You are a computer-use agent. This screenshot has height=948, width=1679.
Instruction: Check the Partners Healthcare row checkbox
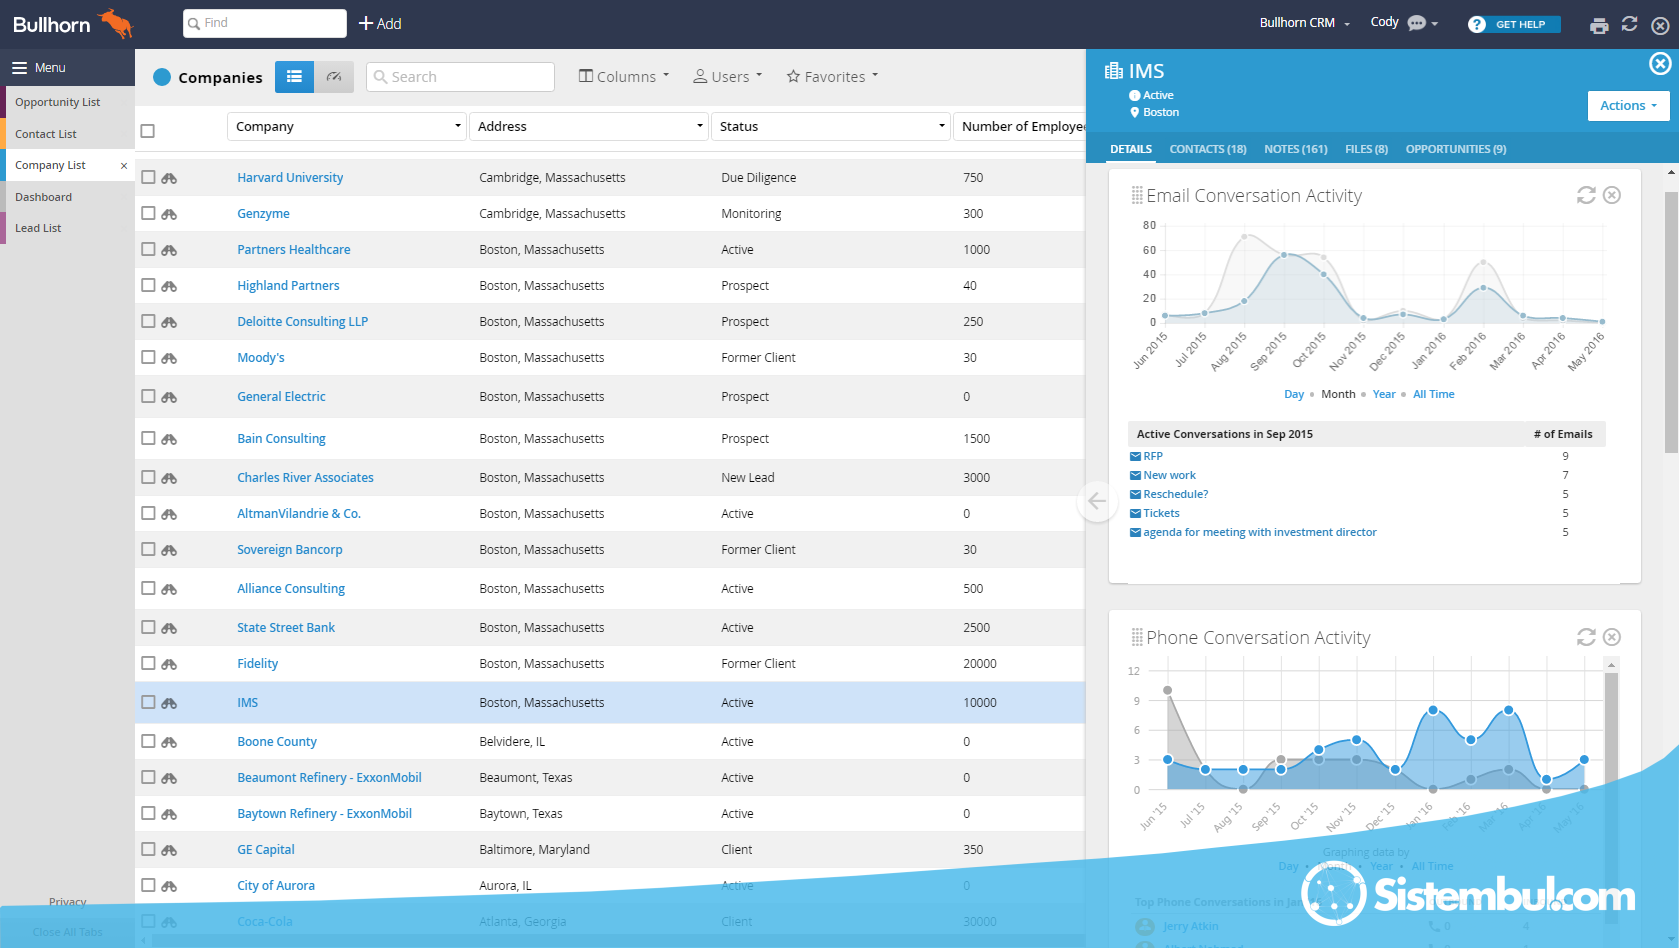[148, 249]
